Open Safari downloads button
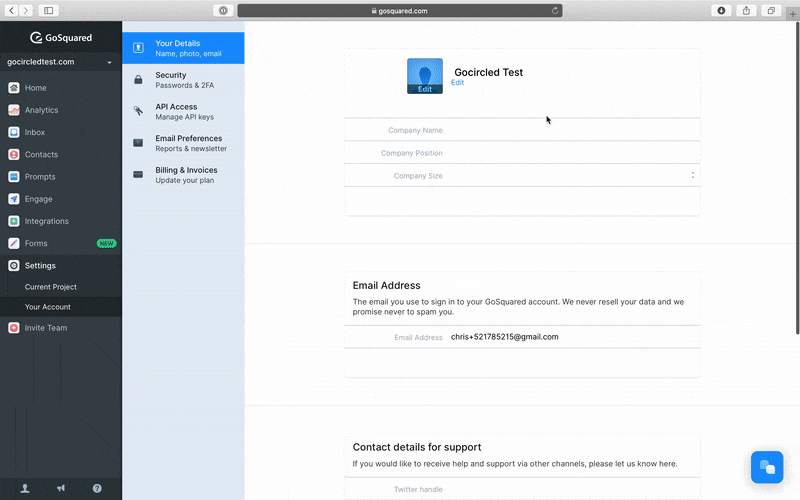Screen dimensions: 800x500 tap(721, 10)
